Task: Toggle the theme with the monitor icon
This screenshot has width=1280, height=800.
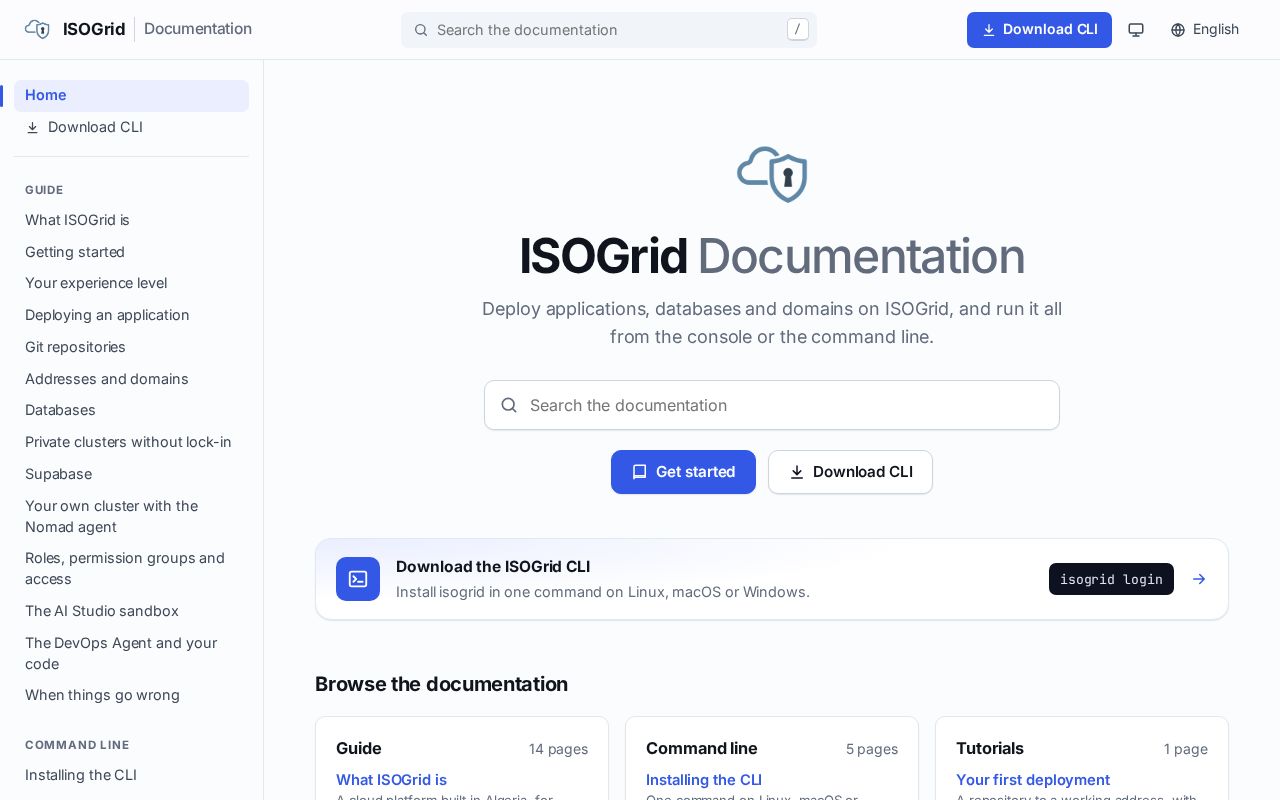Action: (x=1136, y=30)
